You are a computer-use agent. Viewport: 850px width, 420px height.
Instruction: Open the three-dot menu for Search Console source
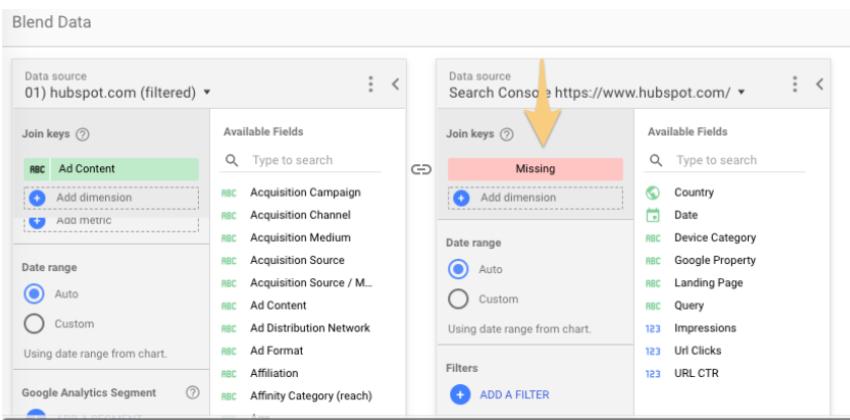point(795,84)
